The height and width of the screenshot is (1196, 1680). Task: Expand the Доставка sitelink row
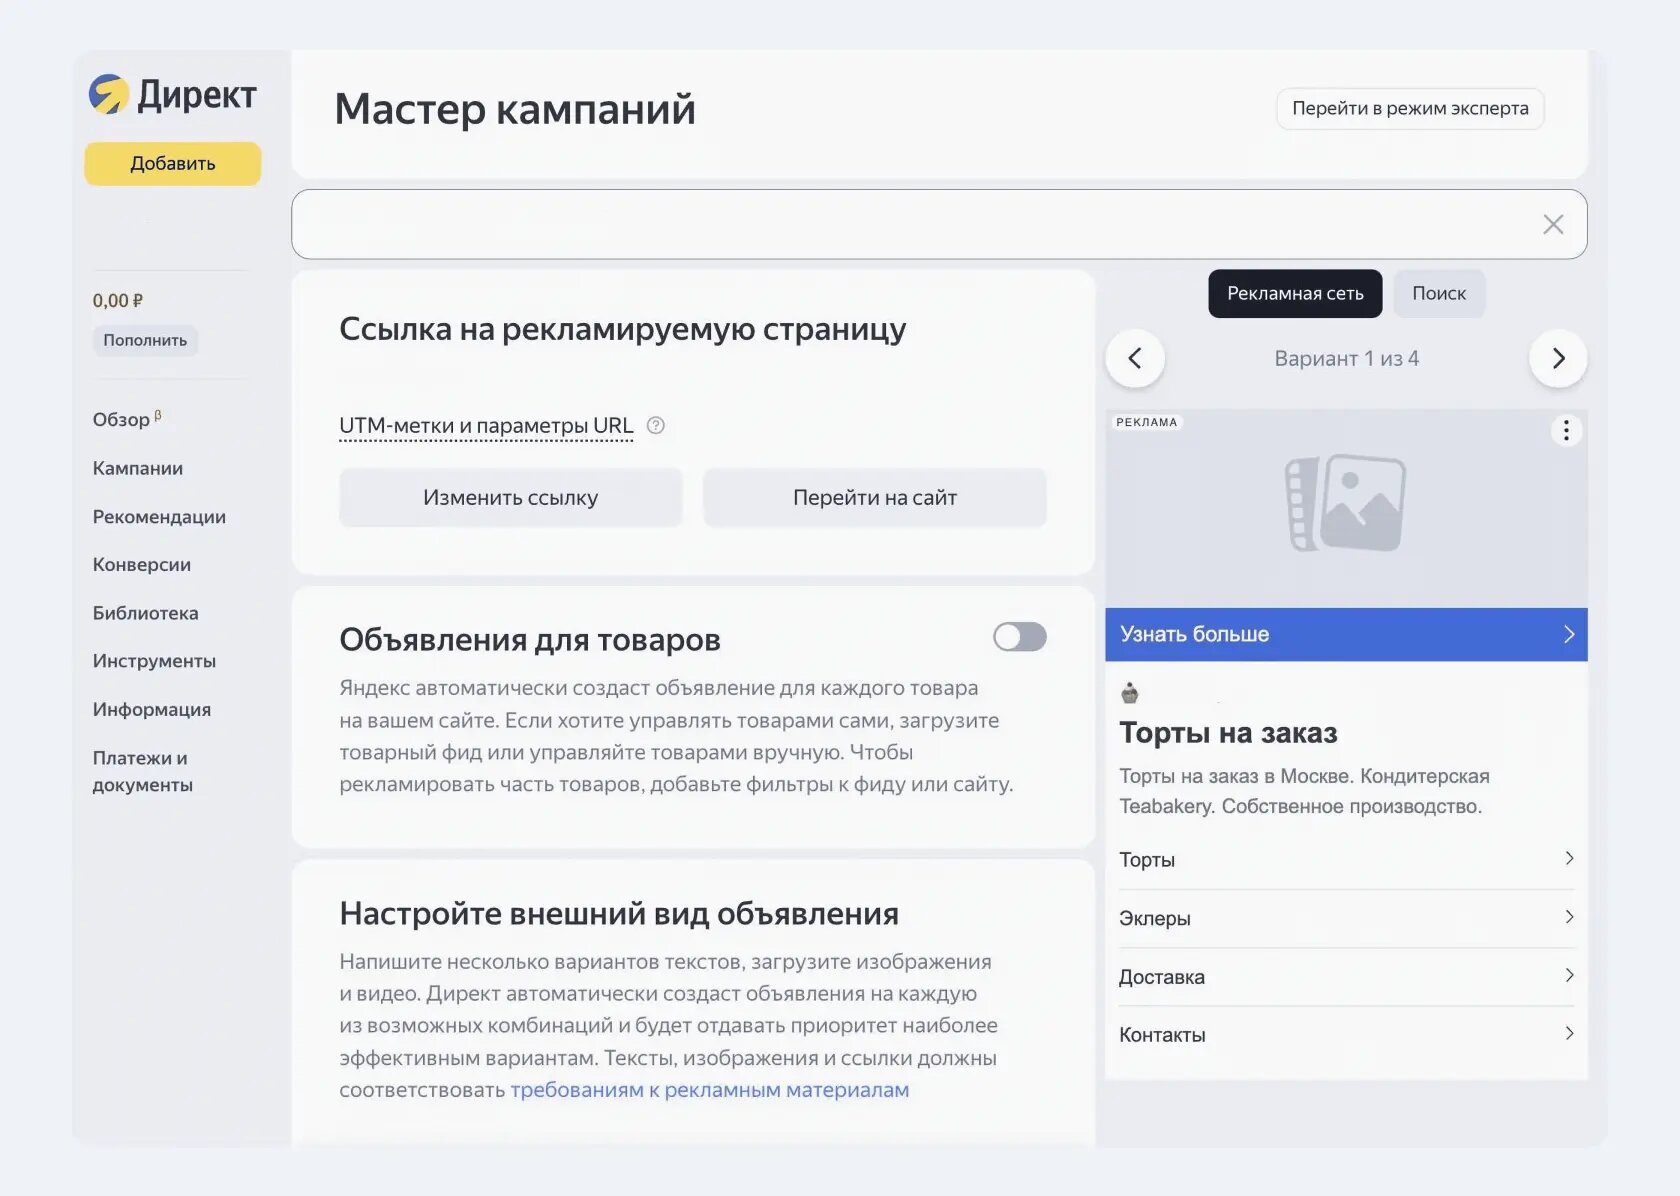pos(1346,977)
